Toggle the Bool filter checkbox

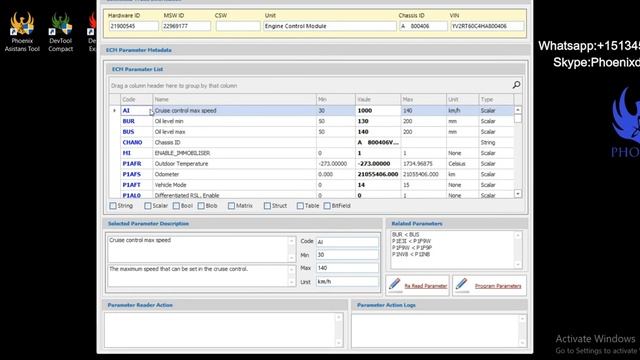point(176,206)
